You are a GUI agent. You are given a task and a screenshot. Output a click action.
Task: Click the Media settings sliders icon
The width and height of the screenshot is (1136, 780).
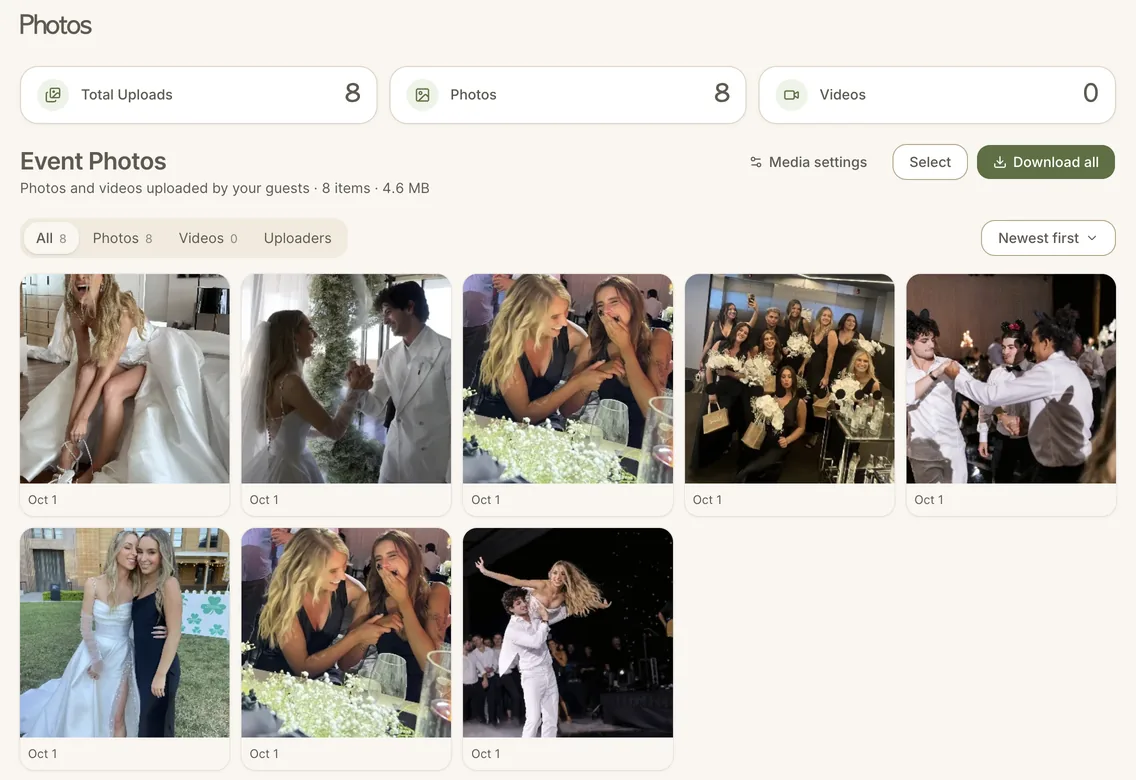click(x=756, y=162)
